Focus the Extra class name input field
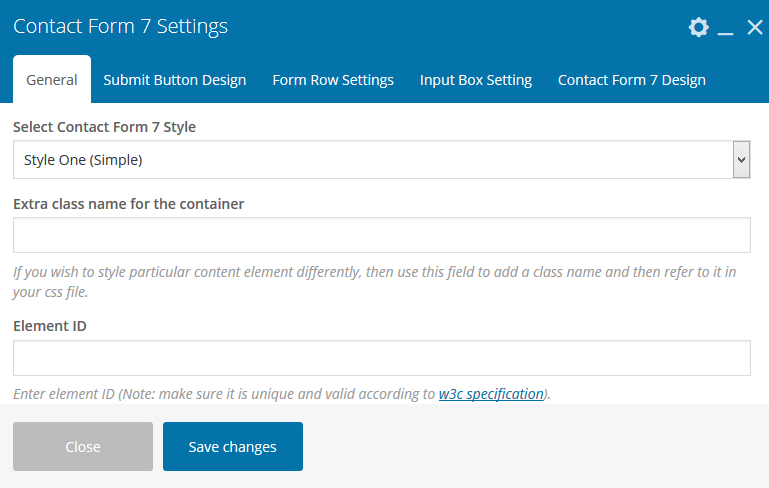The image size is (769, 488). 381,235
